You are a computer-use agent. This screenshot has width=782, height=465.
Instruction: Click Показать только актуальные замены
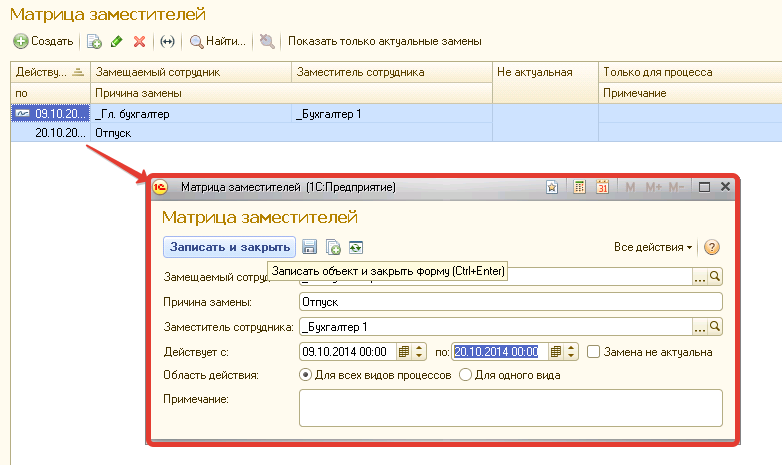coord(385,41)
